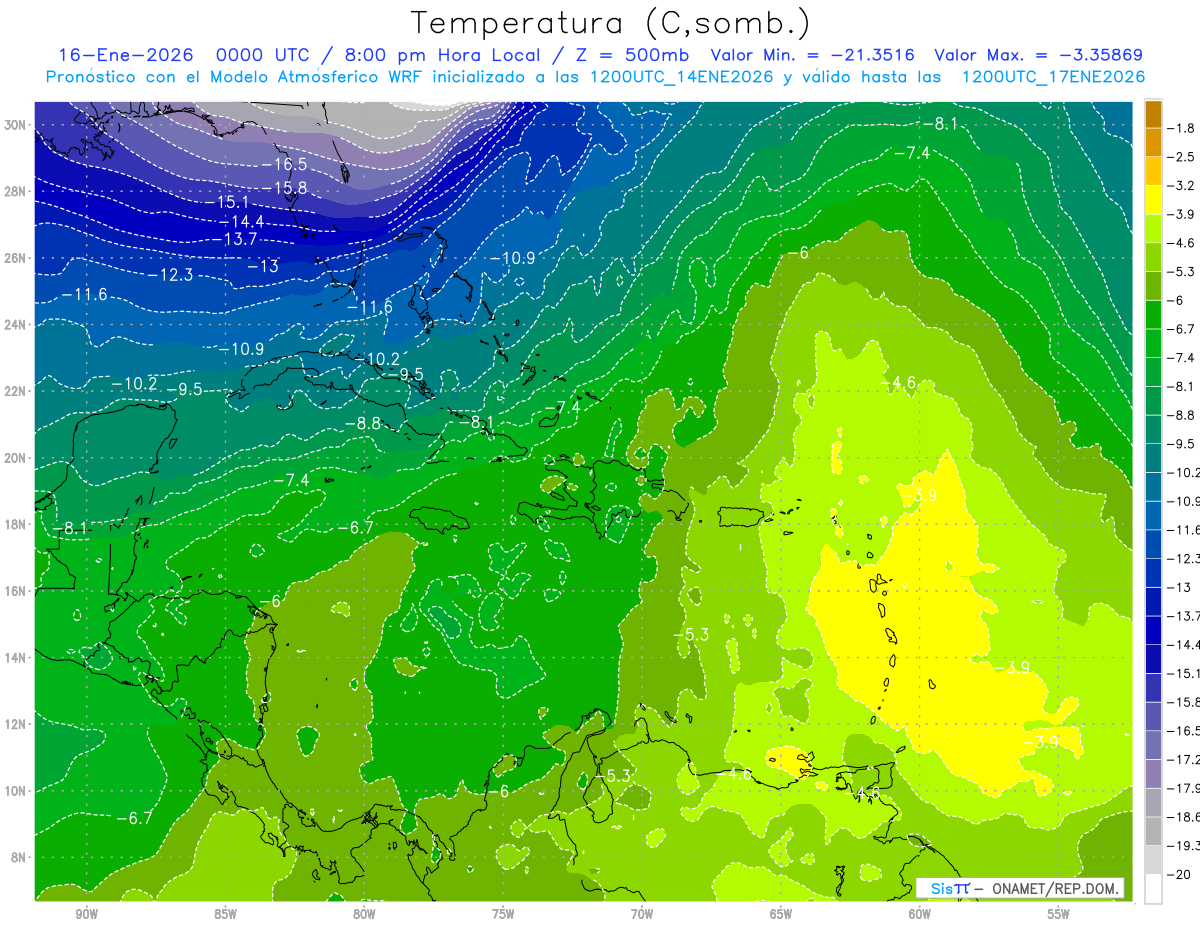This screenshot has height=927, width=1200.
Task: Click the '18N' latitude axis label
Action: pos(17,525)
